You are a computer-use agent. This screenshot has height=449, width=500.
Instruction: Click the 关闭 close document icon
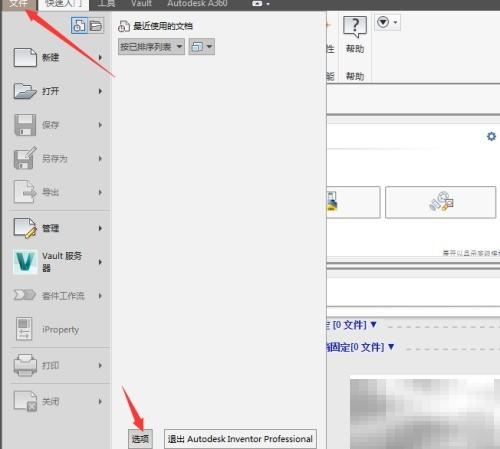pyautogui.click(x=25, y=401)
